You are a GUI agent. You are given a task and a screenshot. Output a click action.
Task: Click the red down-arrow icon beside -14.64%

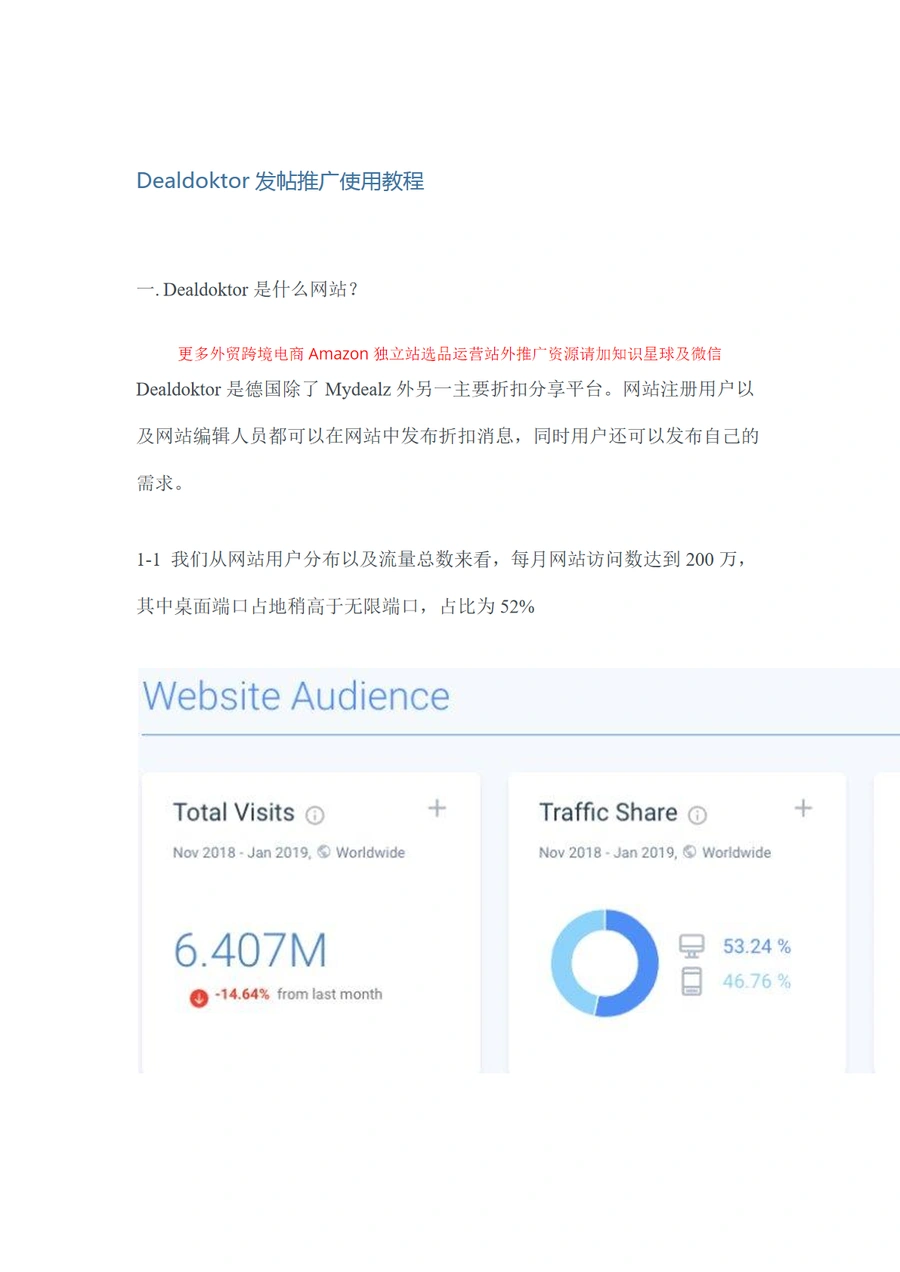[199, 996]
